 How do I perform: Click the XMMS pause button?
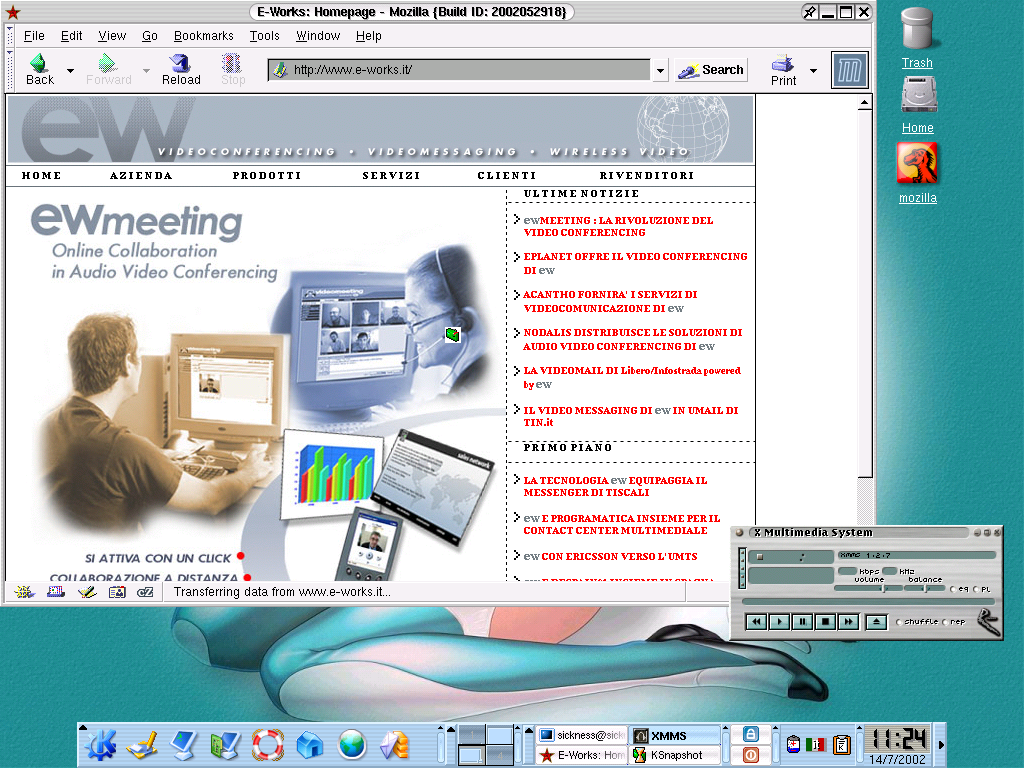click(802, 622)
